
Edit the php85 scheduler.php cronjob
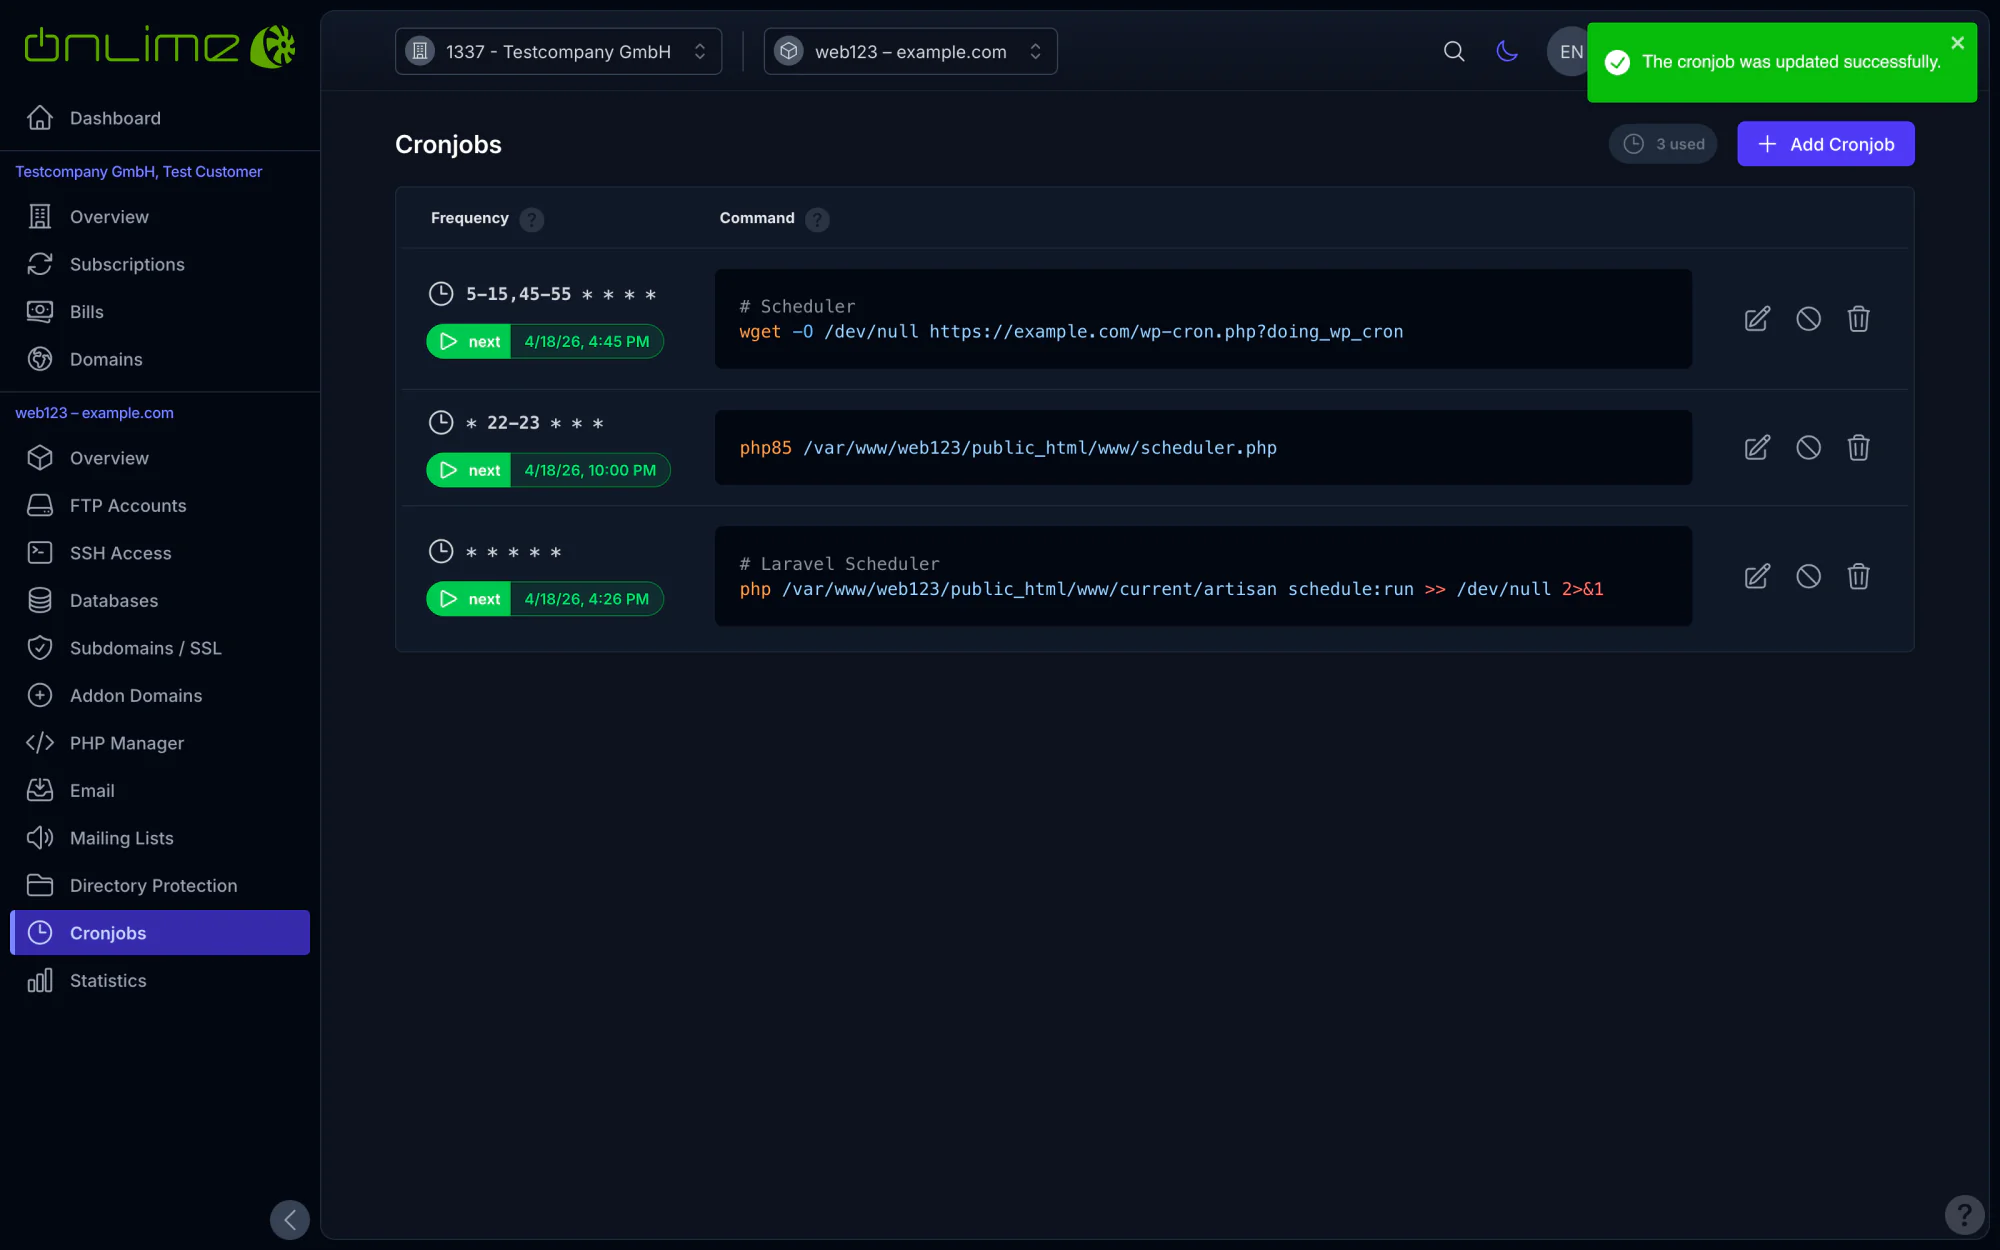(x=1757, y=447)
